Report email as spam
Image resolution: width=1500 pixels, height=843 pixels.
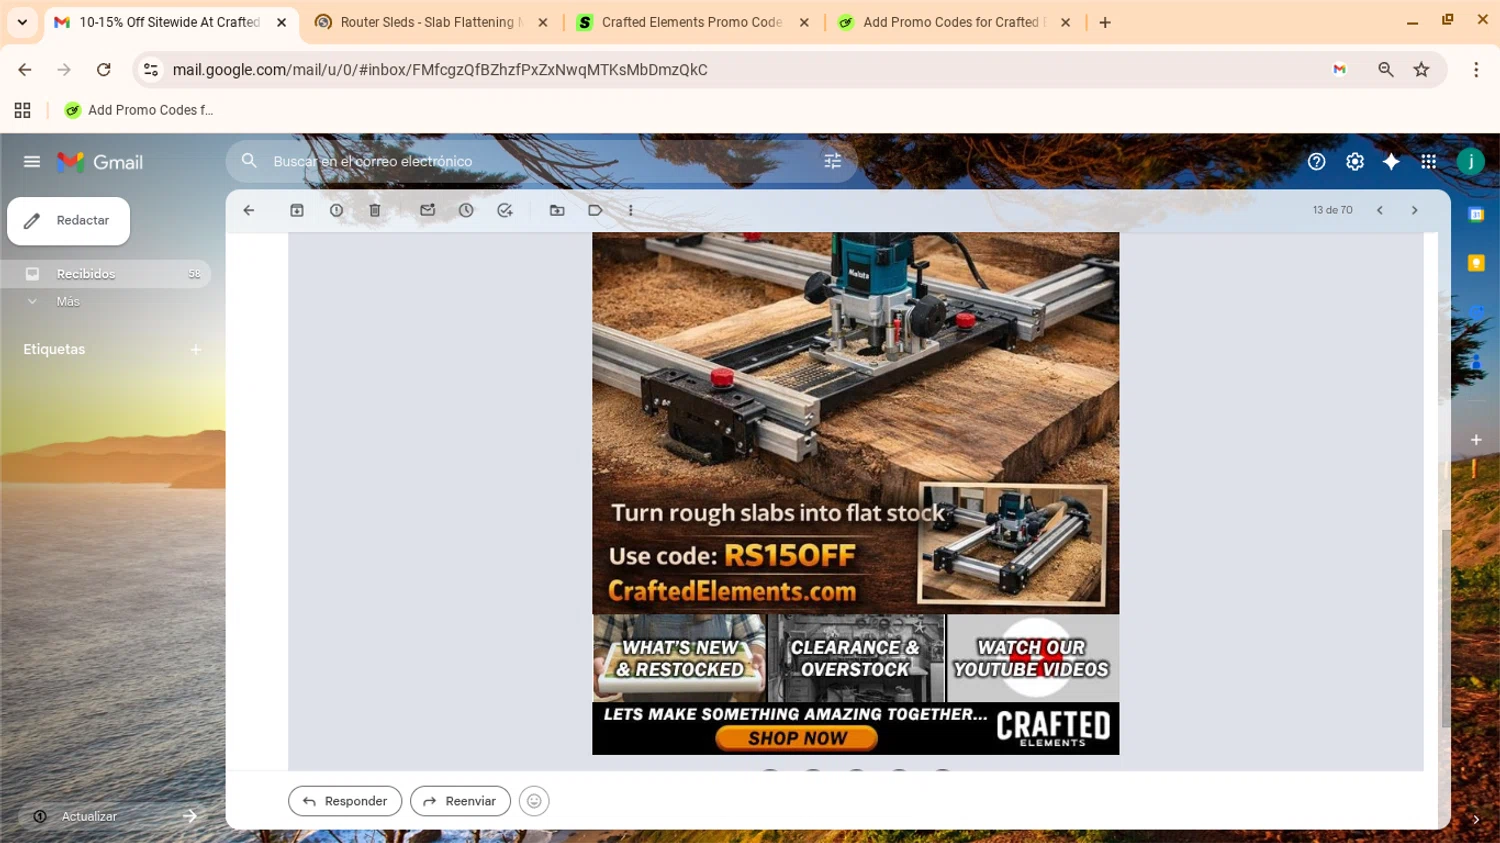tap(336, 211)
